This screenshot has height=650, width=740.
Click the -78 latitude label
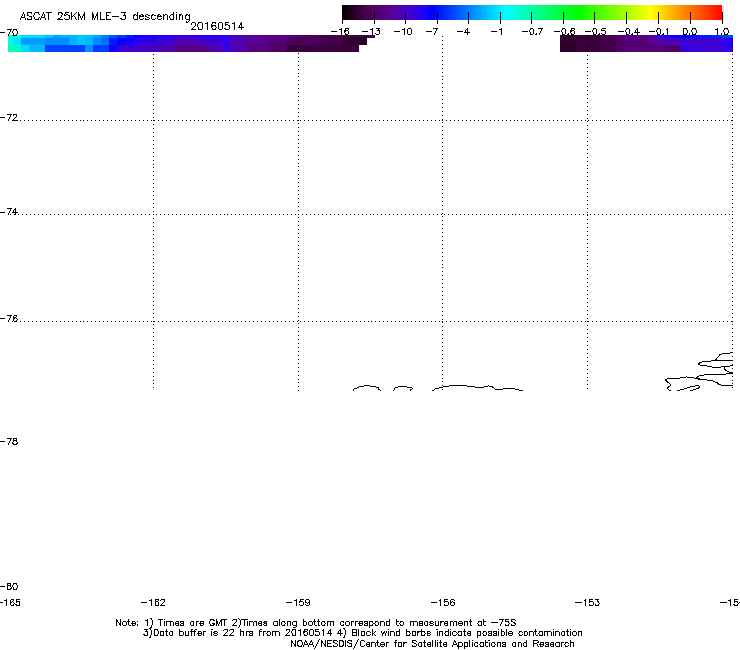(9, 441)
